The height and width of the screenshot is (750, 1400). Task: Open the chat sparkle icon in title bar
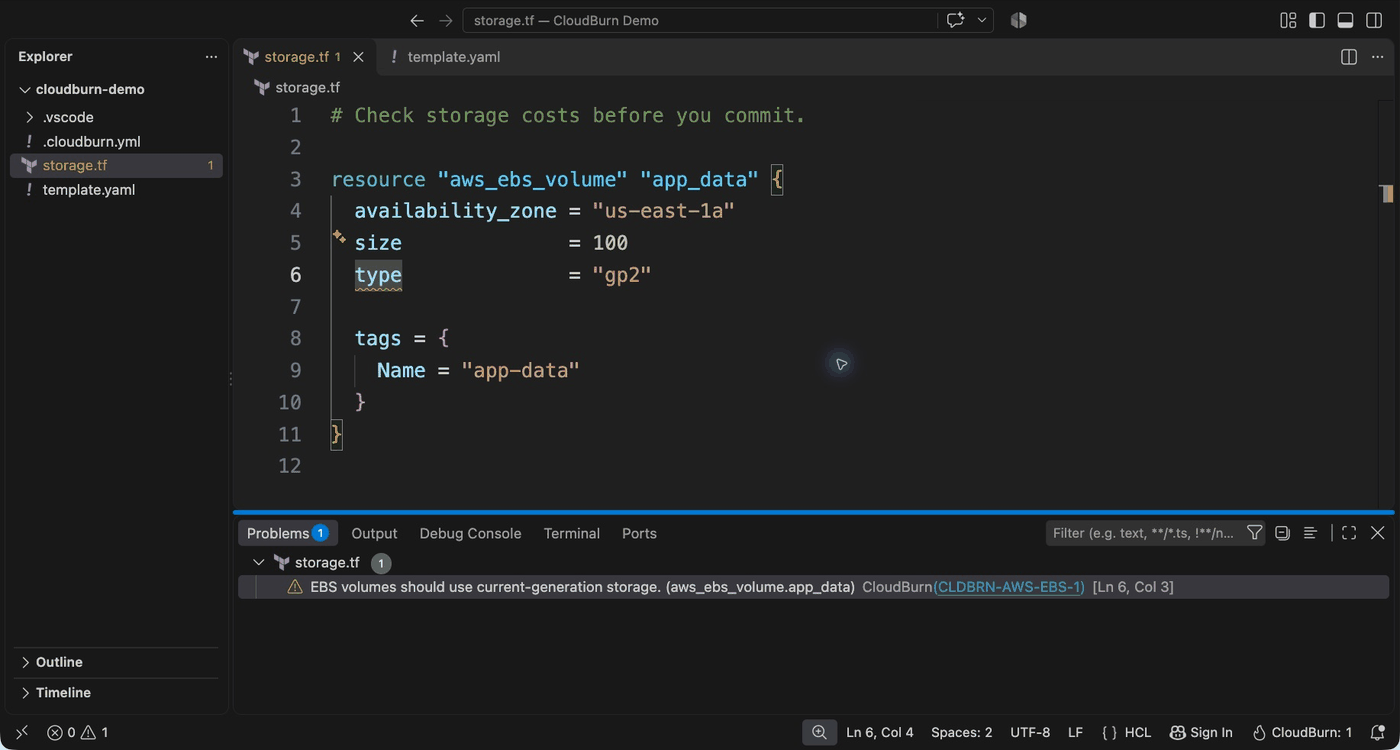pos(955,20)
